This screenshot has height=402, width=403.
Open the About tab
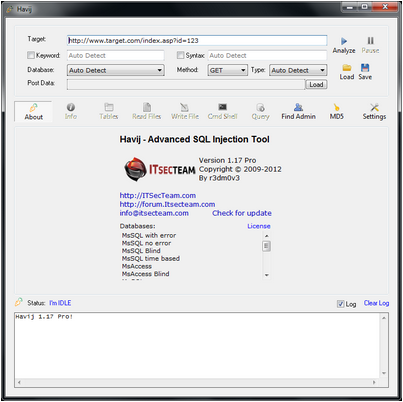(33, 112)
